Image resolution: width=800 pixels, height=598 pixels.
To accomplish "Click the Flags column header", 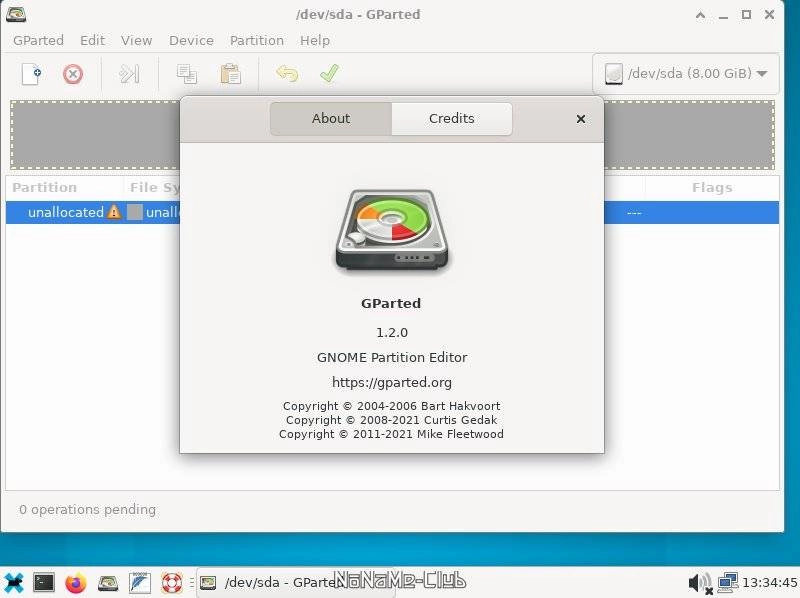I will (x=712, y=188).
